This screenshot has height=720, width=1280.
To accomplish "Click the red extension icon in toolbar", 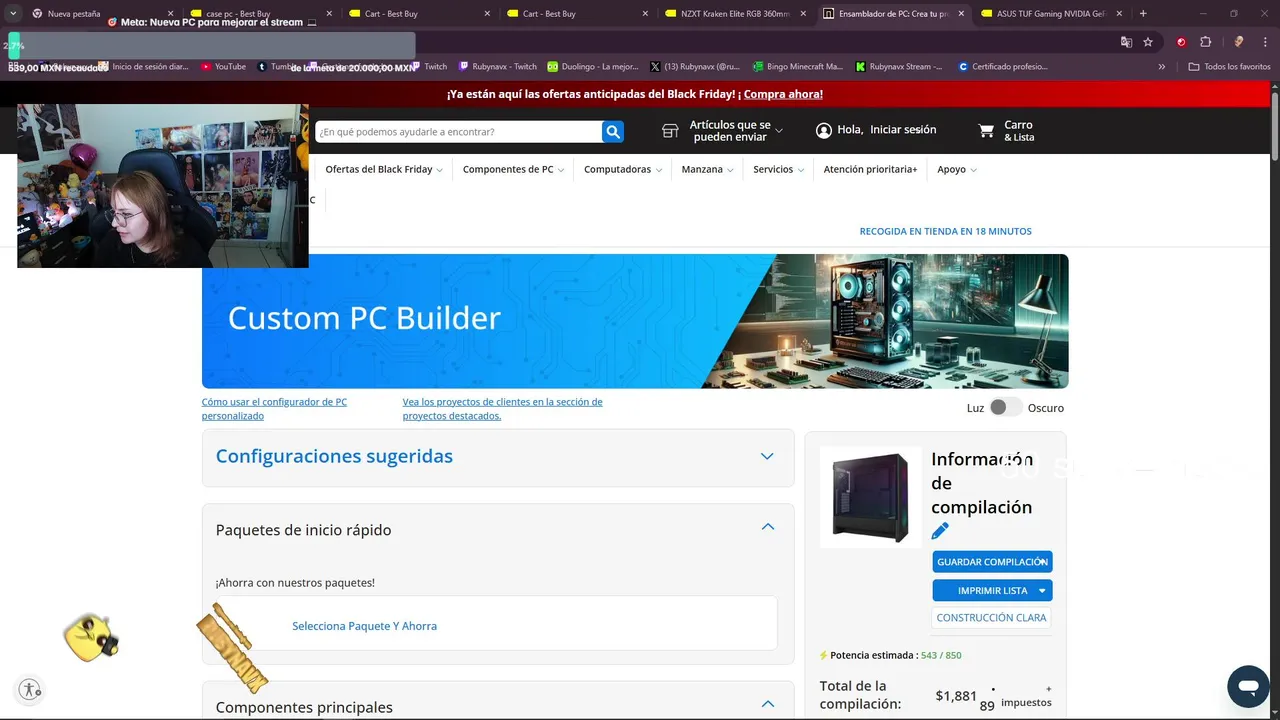I will [x=1181, y=42].
